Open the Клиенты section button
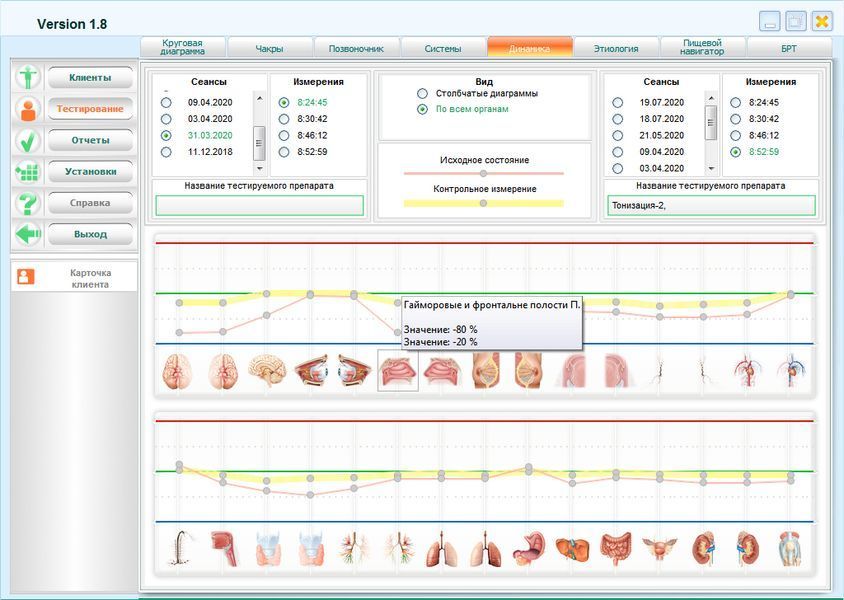 pyautogui.click(x=90, y=77)
